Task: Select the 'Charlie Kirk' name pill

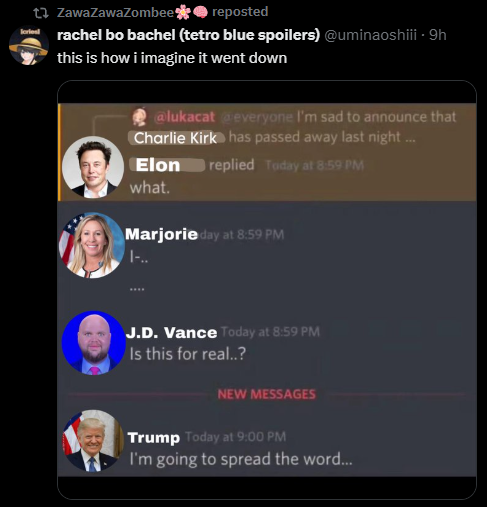Action: coord(176,138)
